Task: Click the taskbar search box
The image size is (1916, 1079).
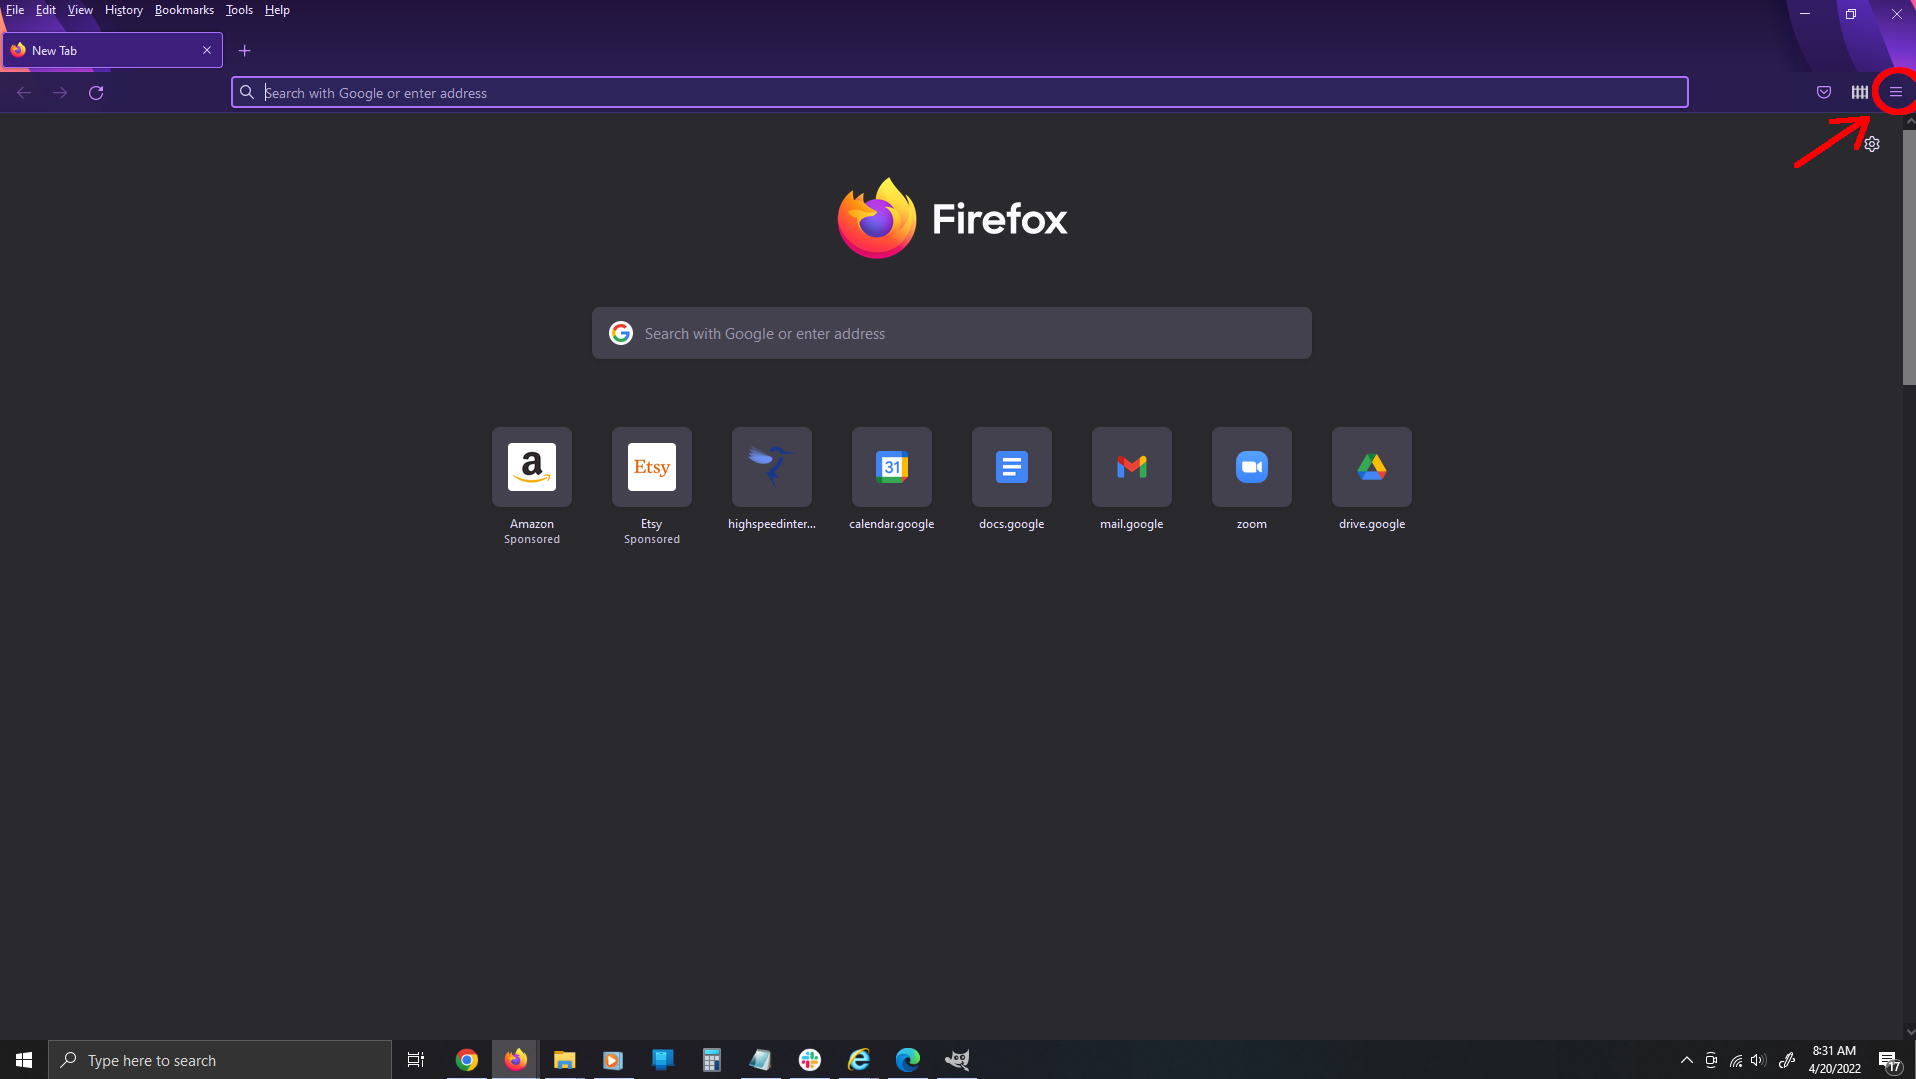Action: tap(220, 1060)
